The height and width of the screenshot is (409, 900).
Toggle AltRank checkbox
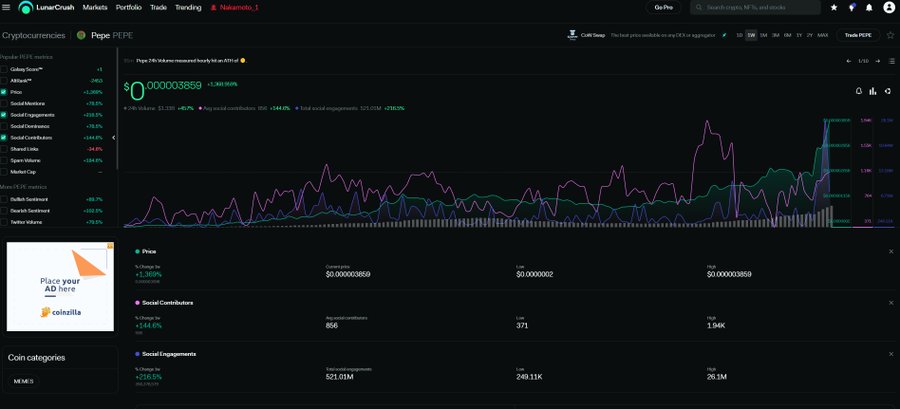click(x=4, y=80)
